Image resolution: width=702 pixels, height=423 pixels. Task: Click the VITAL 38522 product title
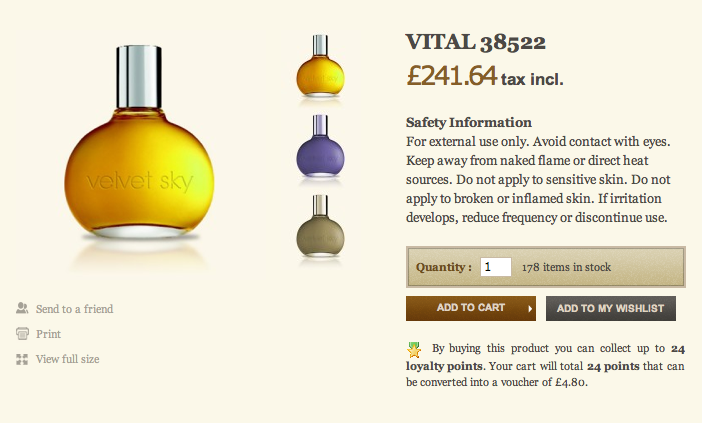click(x=475, y=43)
